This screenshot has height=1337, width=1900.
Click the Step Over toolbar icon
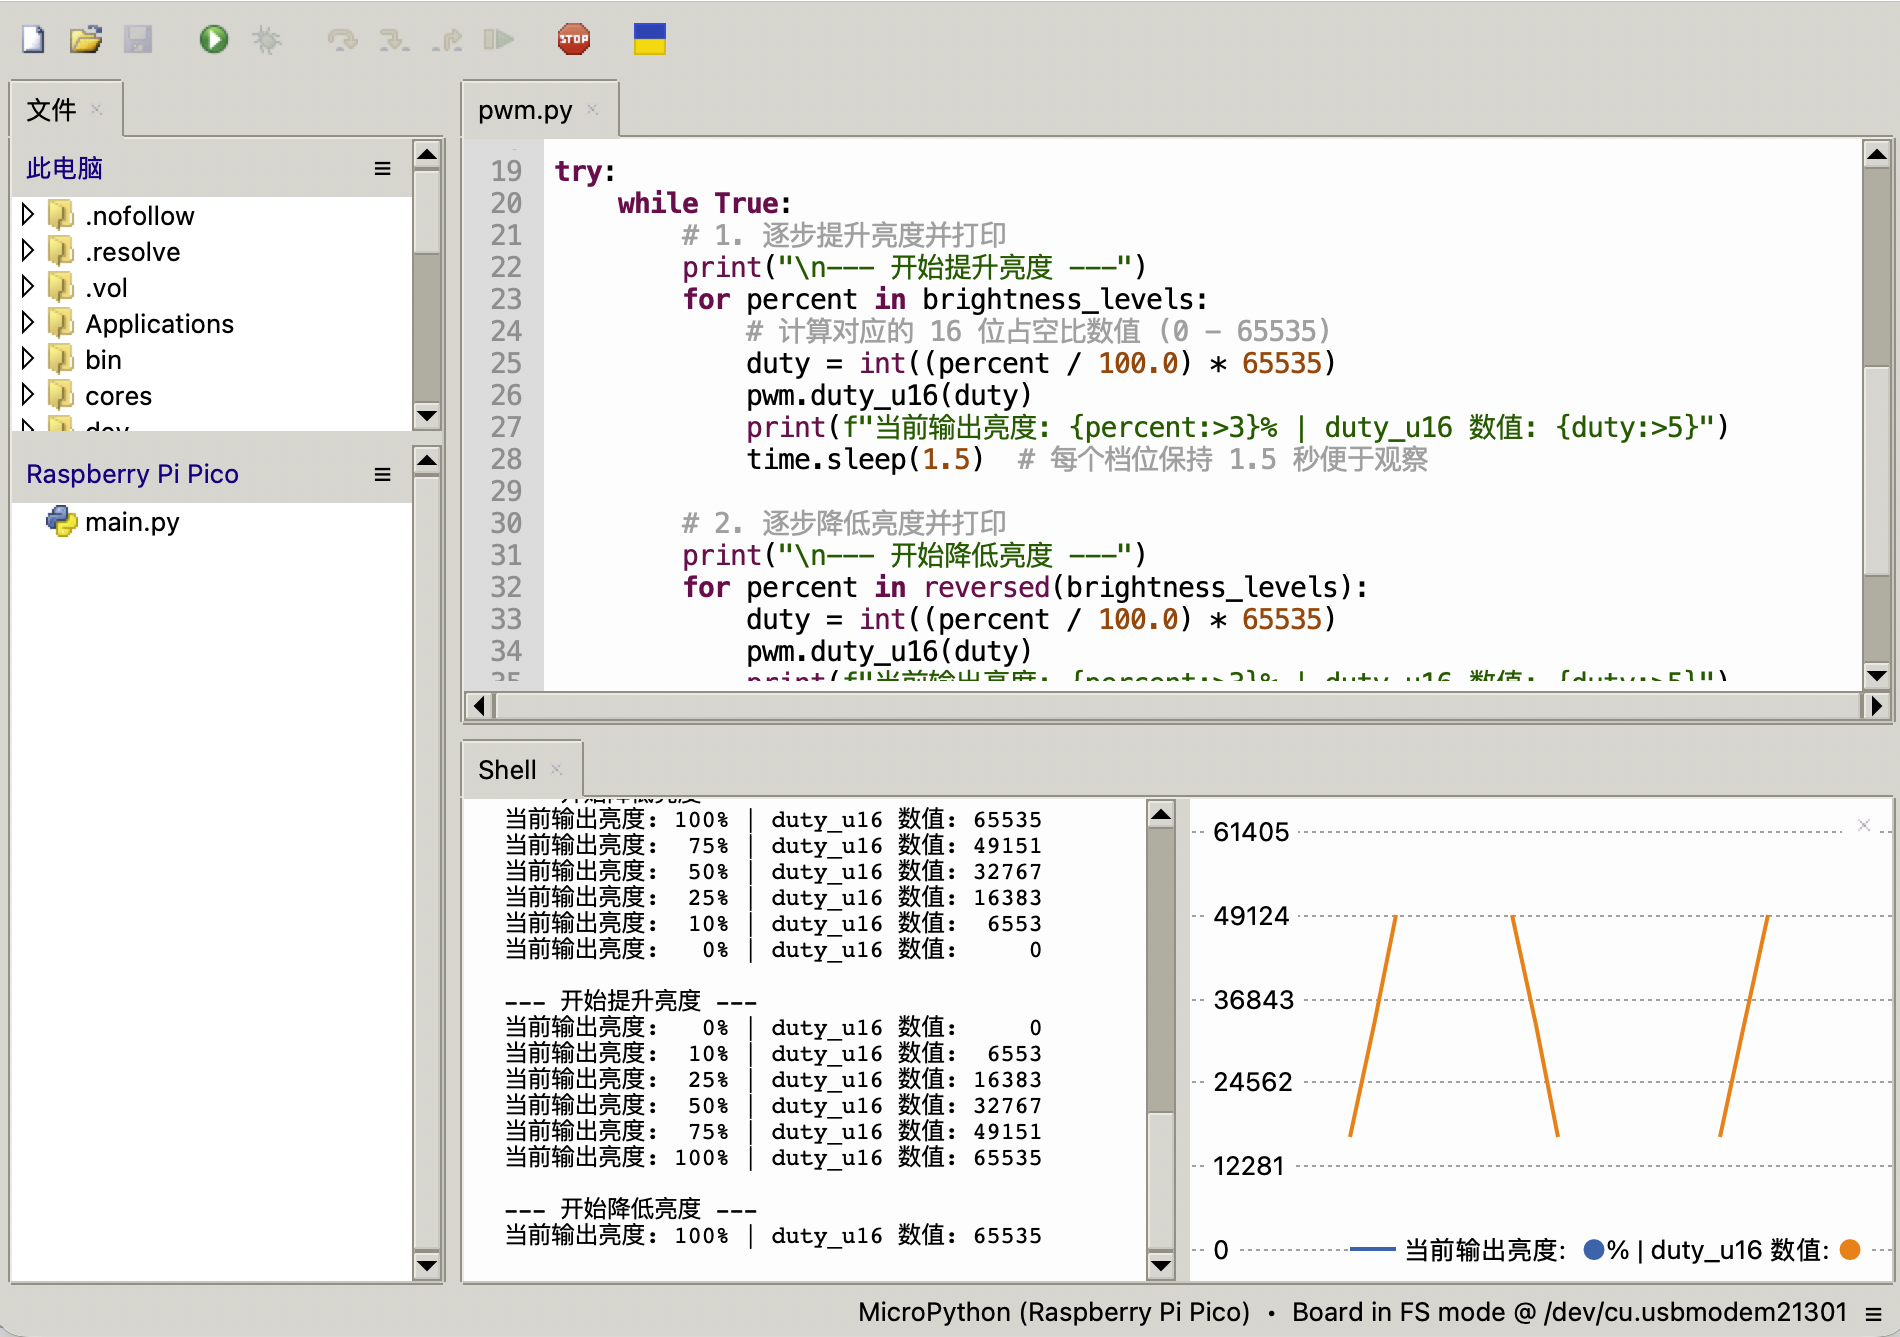click(x=342, y=40)
